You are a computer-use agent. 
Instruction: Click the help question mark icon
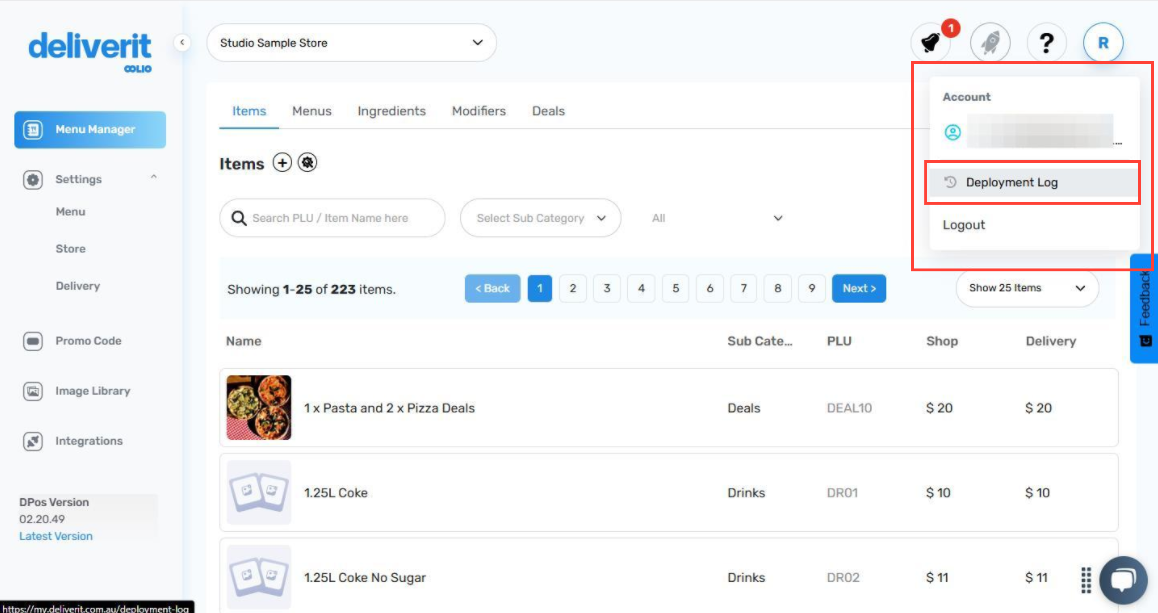pos(1046,42)
